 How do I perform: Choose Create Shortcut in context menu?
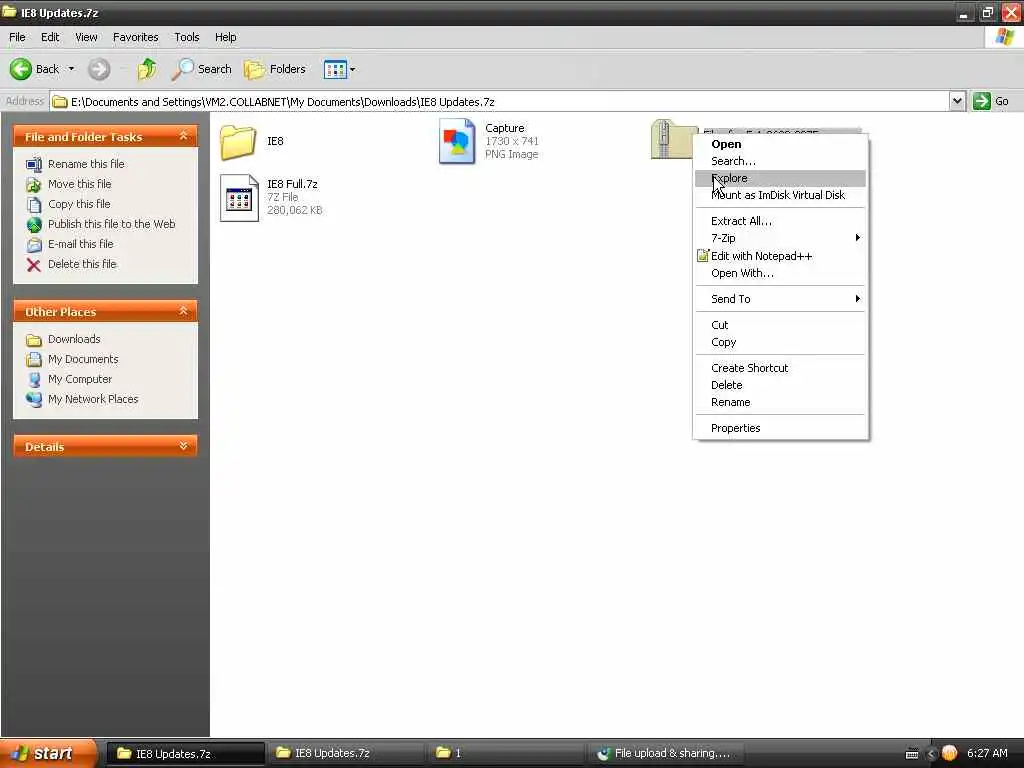(x=780, y=368)
